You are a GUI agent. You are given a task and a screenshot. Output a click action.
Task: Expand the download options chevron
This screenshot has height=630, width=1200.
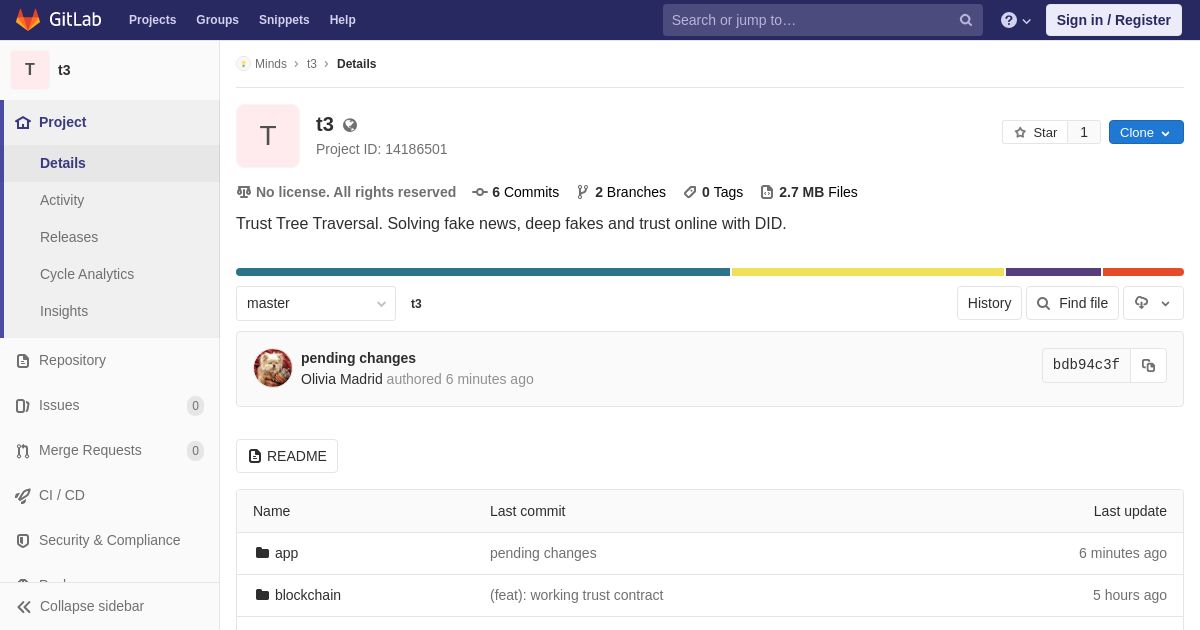point(1165,303)
